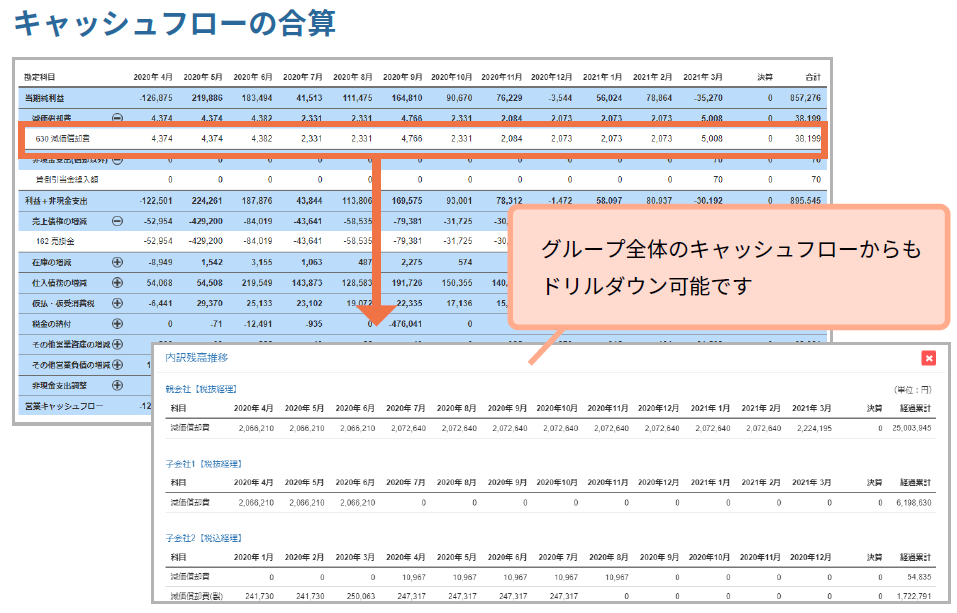The image size is (957, 613).
Task: Click the 内訳残高推移 popup title
Action: (x=197, y=358)
